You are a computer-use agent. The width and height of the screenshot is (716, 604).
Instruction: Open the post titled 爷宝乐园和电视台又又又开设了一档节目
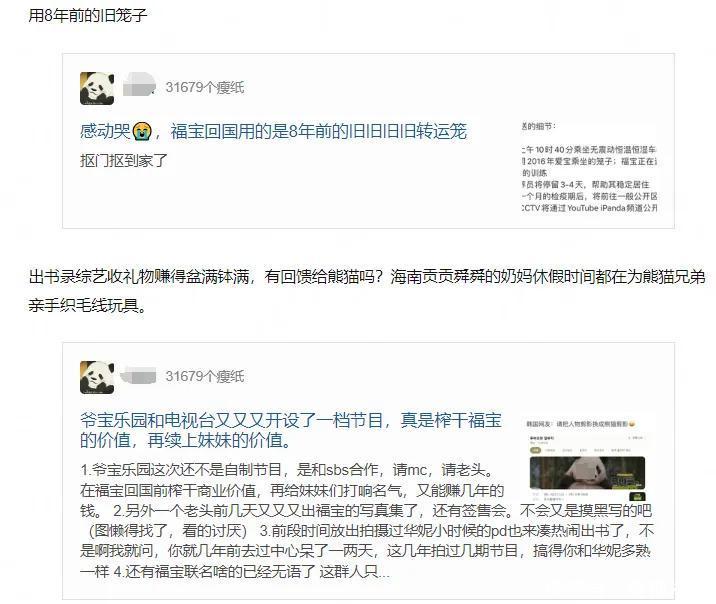click(290, 430)
